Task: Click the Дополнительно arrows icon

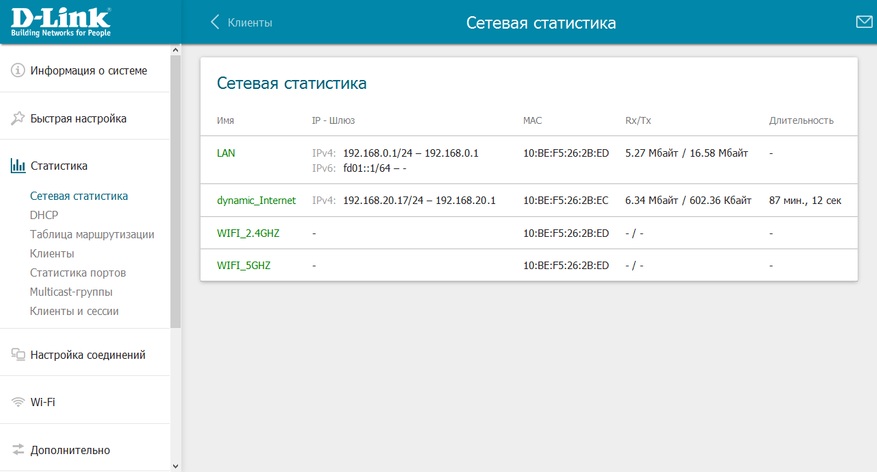Action: [18, 450]
